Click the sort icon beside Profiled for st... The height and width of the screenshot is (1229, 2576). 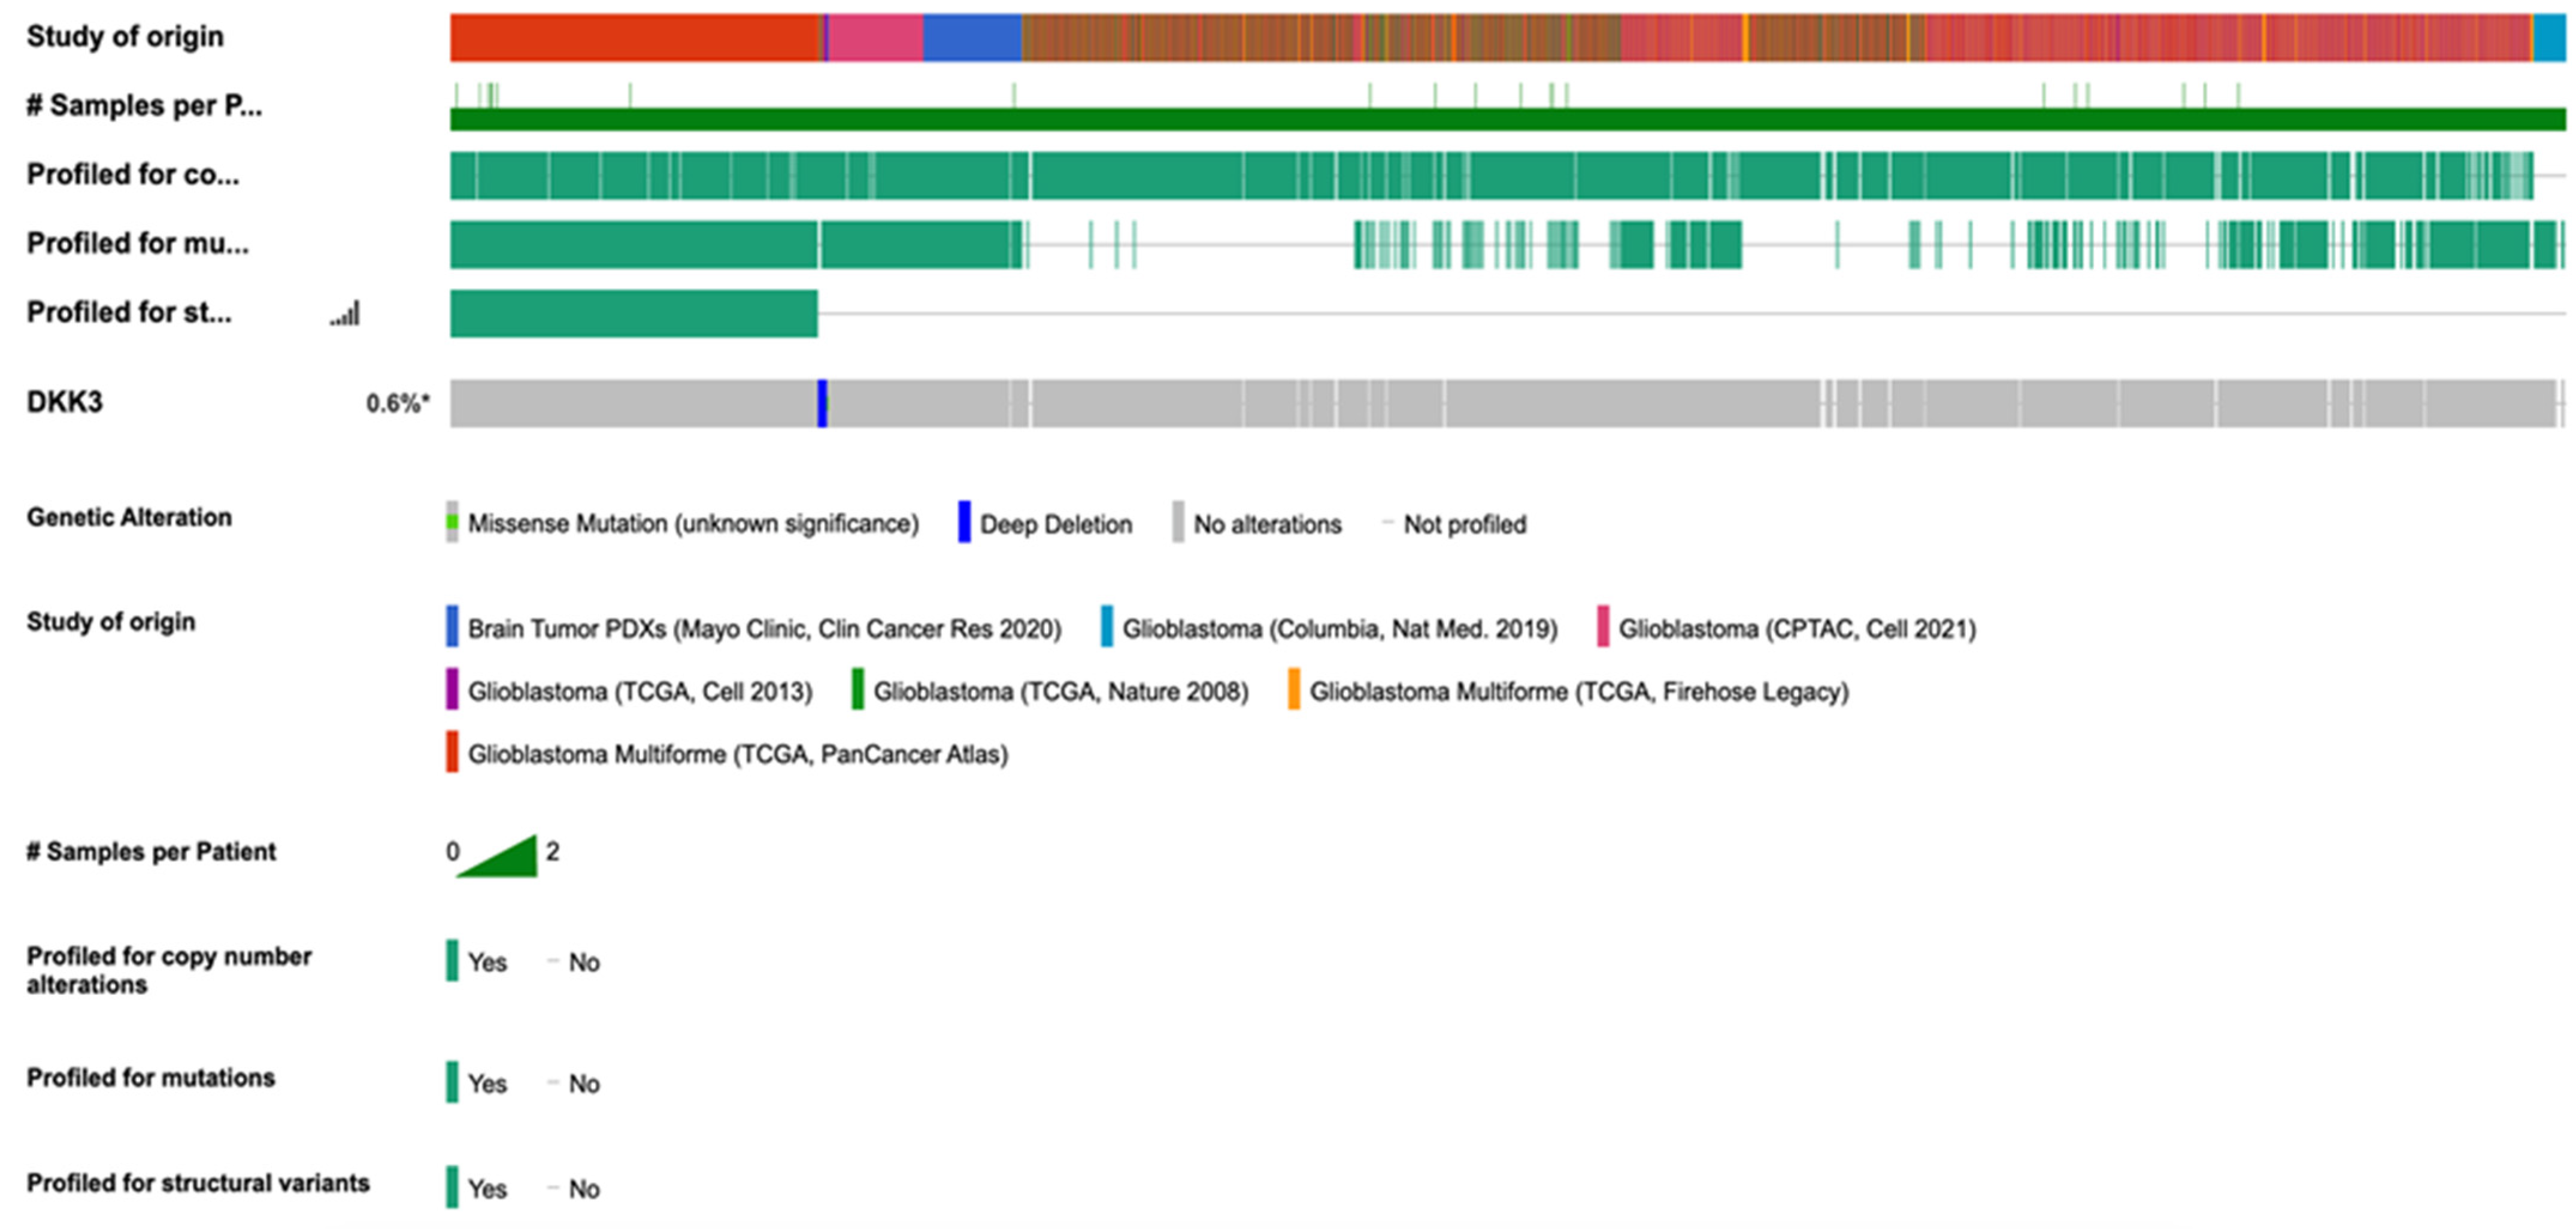346,315
